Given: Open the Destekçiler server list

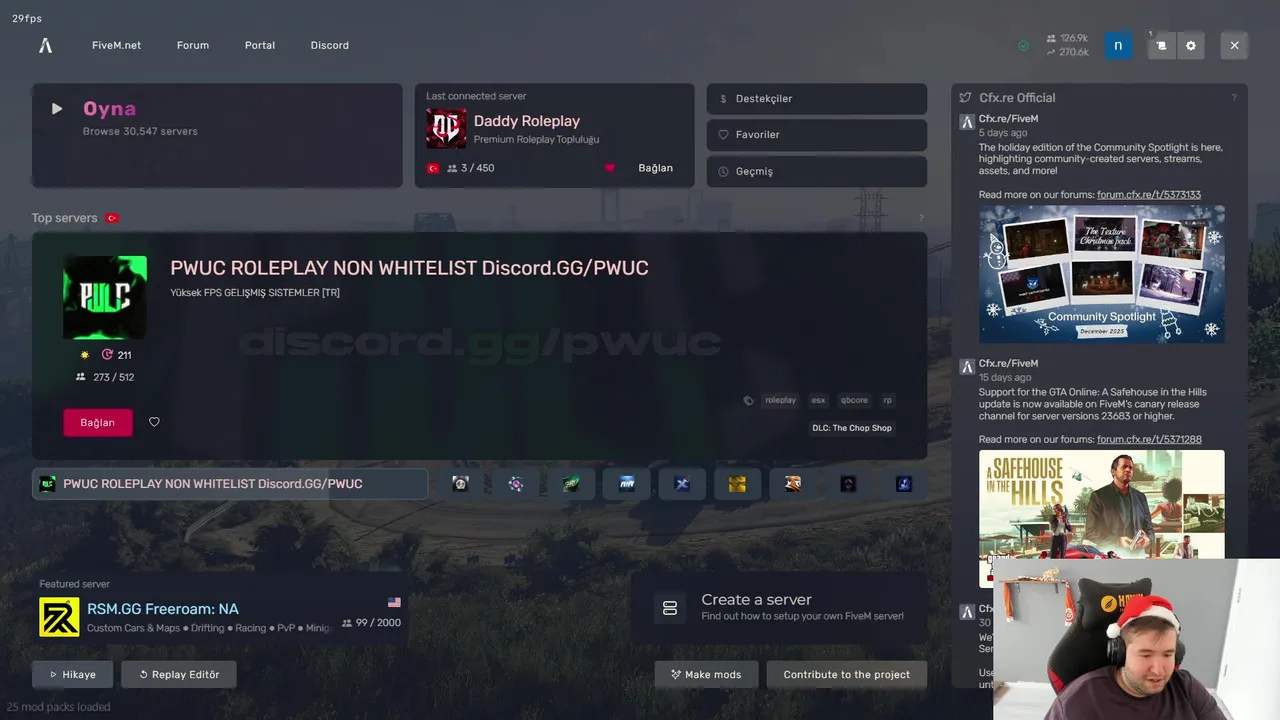Looking at the screenshot, I should point(816,99).
